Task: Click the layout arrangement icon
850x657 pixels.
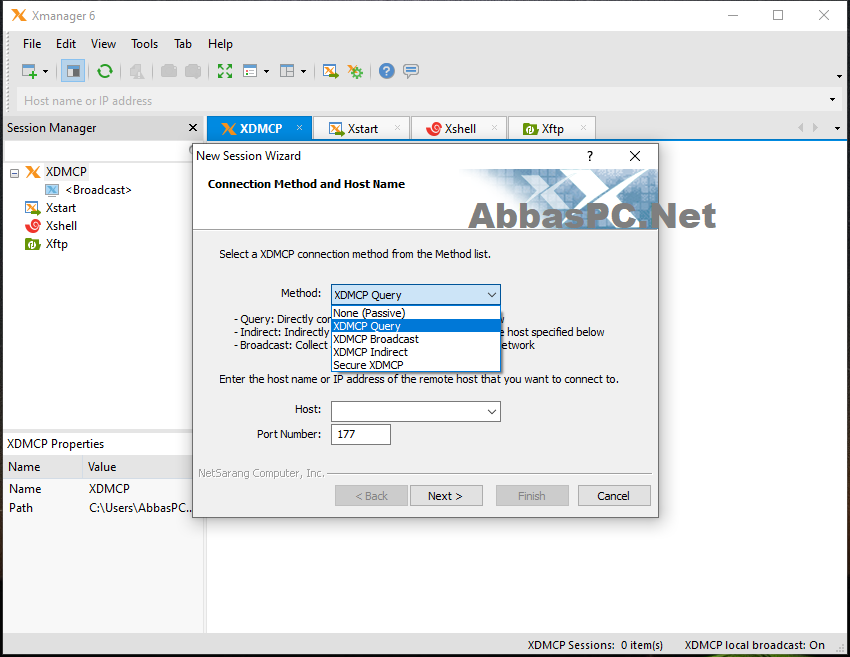Action: 287,71
